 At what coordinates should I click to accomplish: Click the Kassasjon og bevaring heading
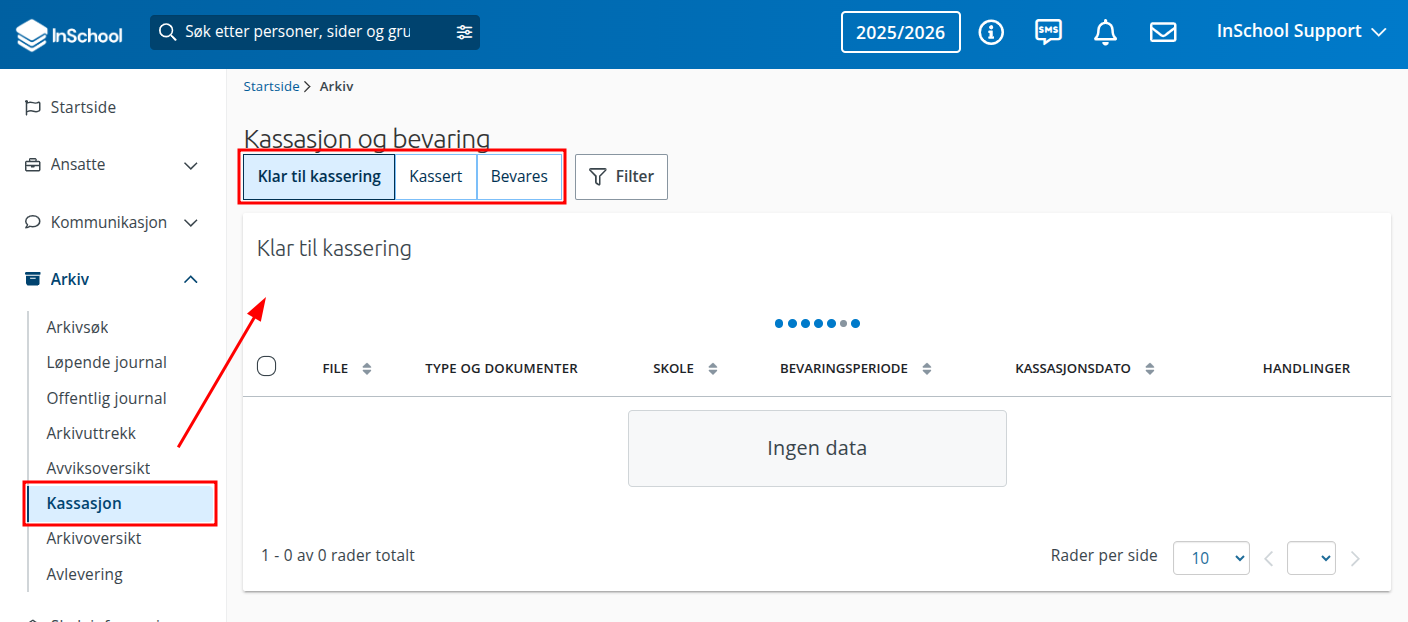[x=367, y=139]
